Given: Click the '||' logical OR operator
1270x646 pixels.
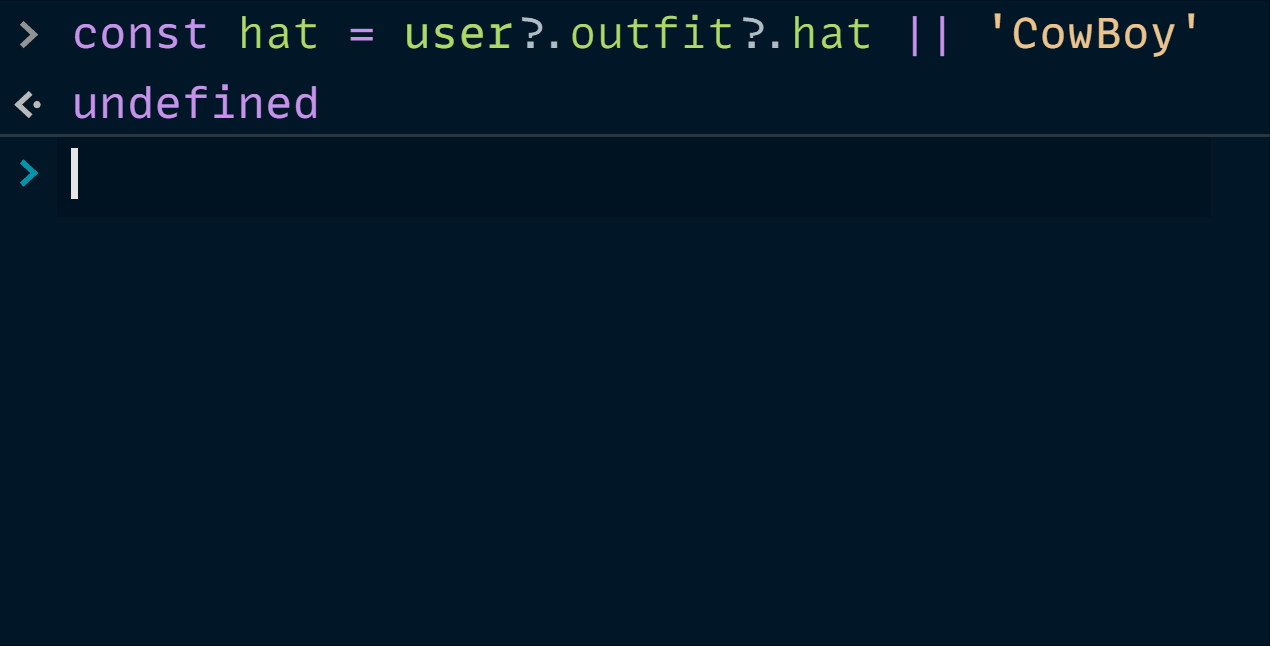Looking at the screenshot, I should [x=928, y=35].
